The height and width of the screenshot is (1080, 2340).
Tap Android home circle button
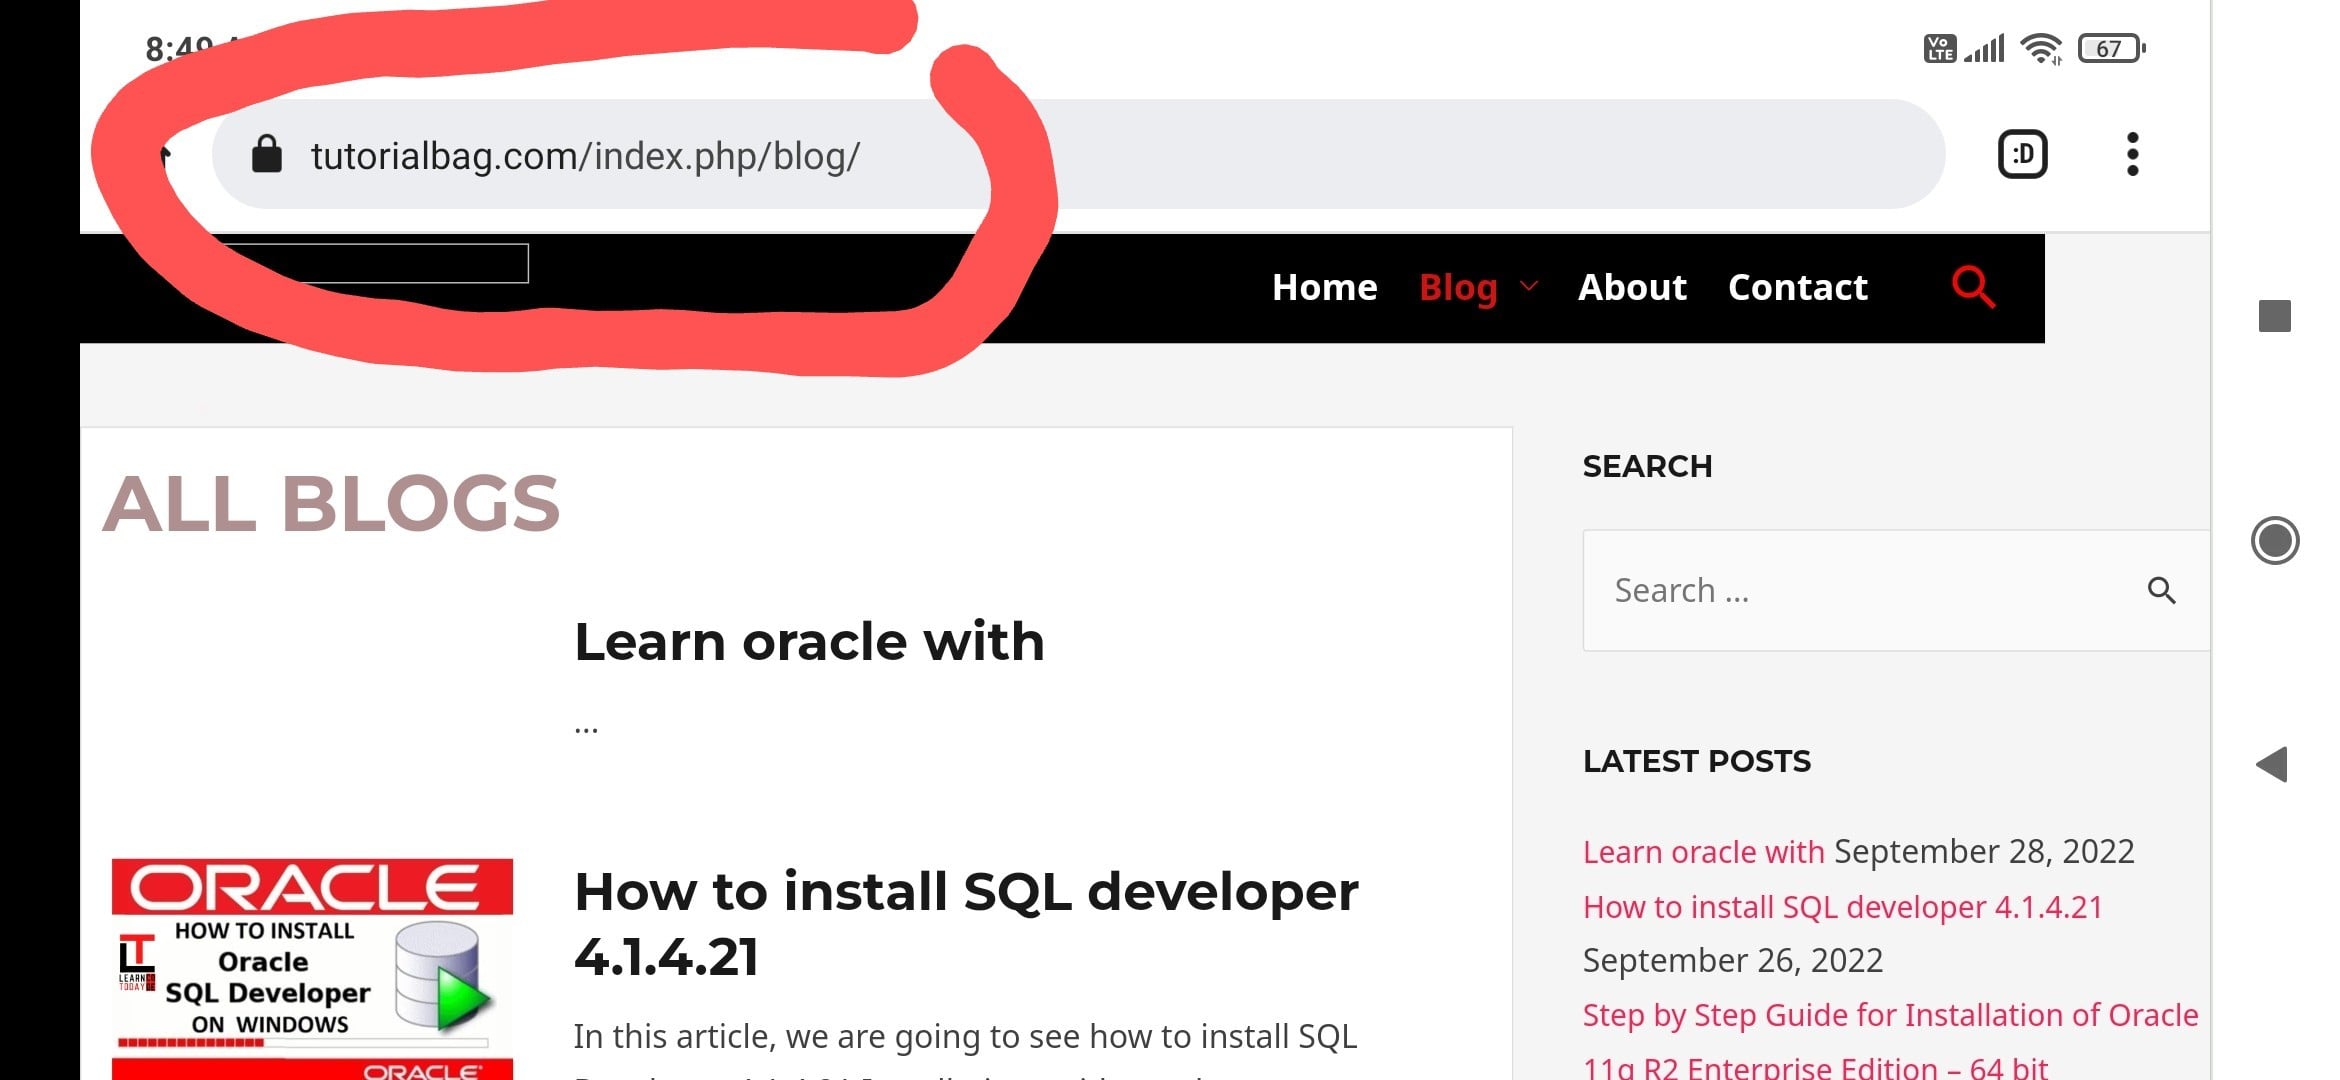click(x=2274, y=541)
